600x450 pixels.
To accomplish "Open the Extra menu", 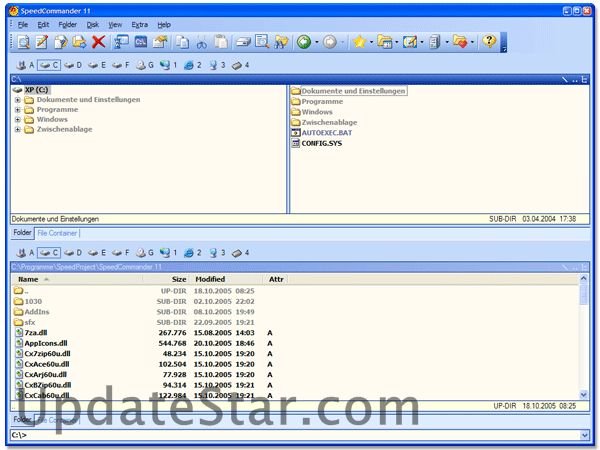I will click(x=140, y=25).
